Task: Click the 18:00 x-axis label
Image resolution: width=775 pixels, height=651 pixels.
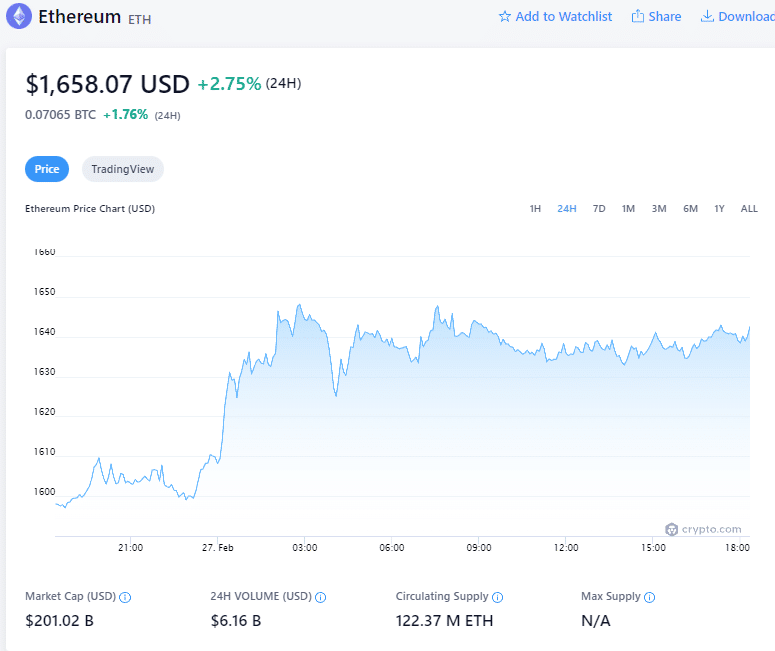Action: 737,548
